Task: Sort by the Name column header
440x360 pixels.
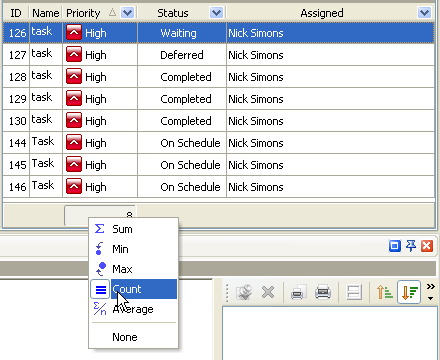Action: 46,13
